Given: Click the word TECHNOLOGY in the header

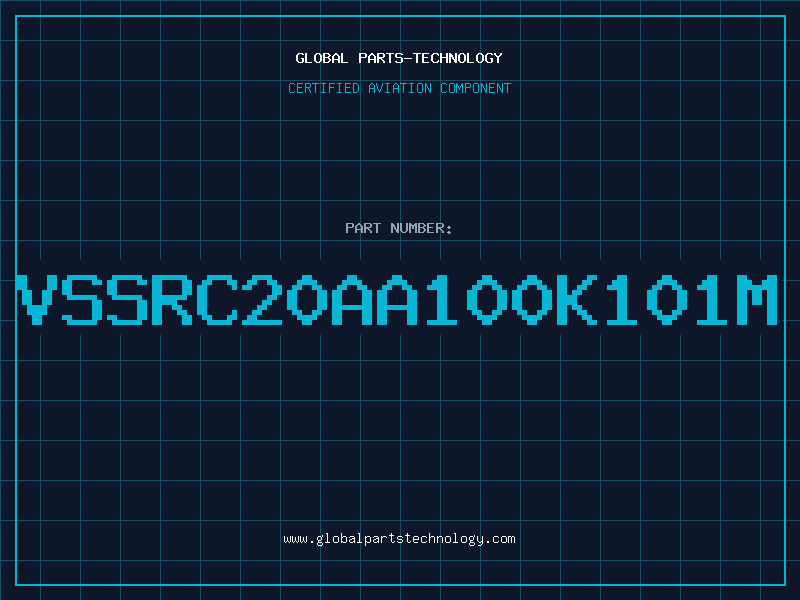Looking at the screenshot, I should coord(458,58).
